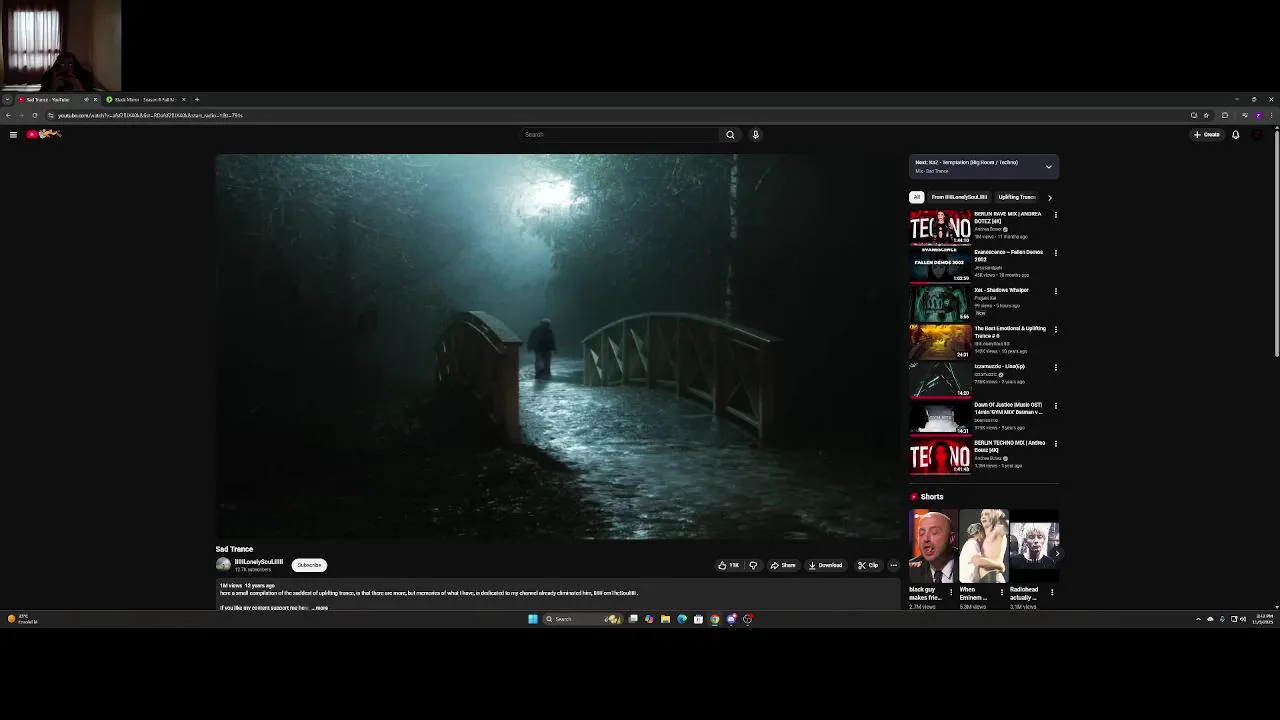
Task: Subscribe to IIIILonelySoul.IIII channel
Action: click(x=309, y=565)
